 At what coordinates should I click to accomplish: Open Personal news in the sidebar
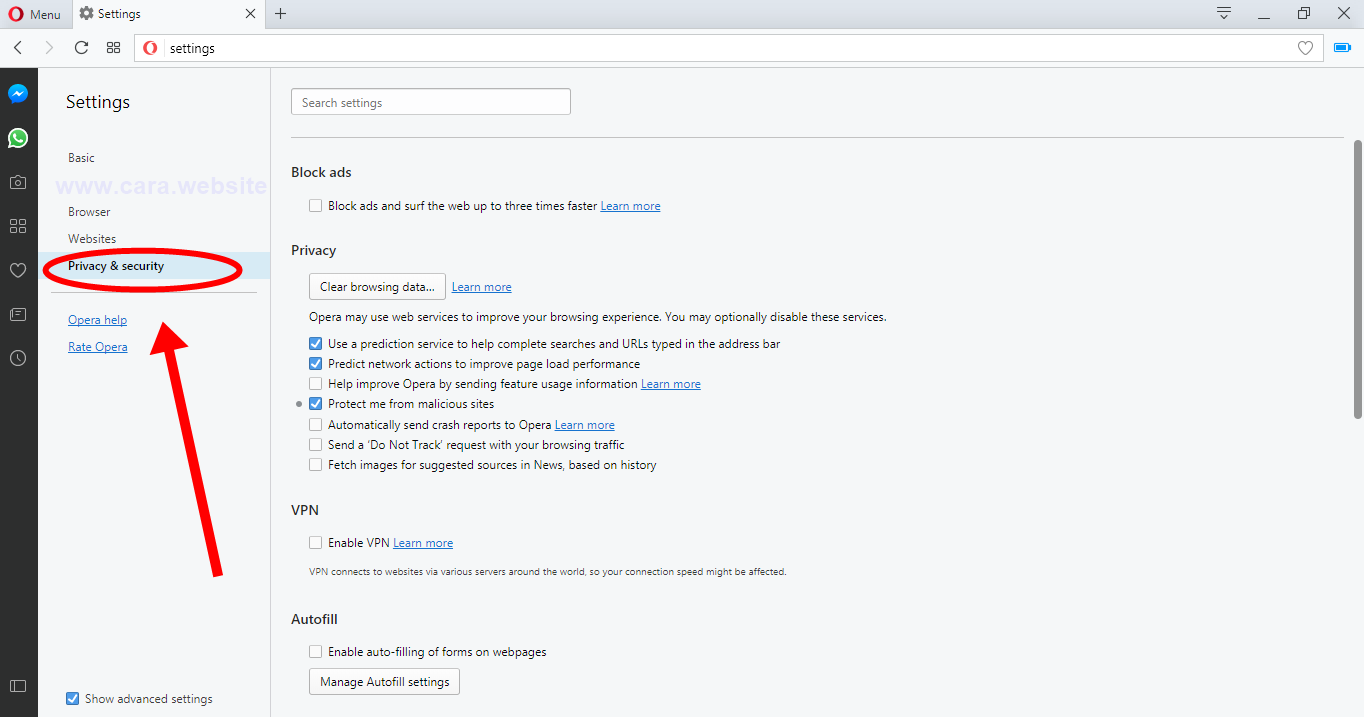[x=18, y=314]
